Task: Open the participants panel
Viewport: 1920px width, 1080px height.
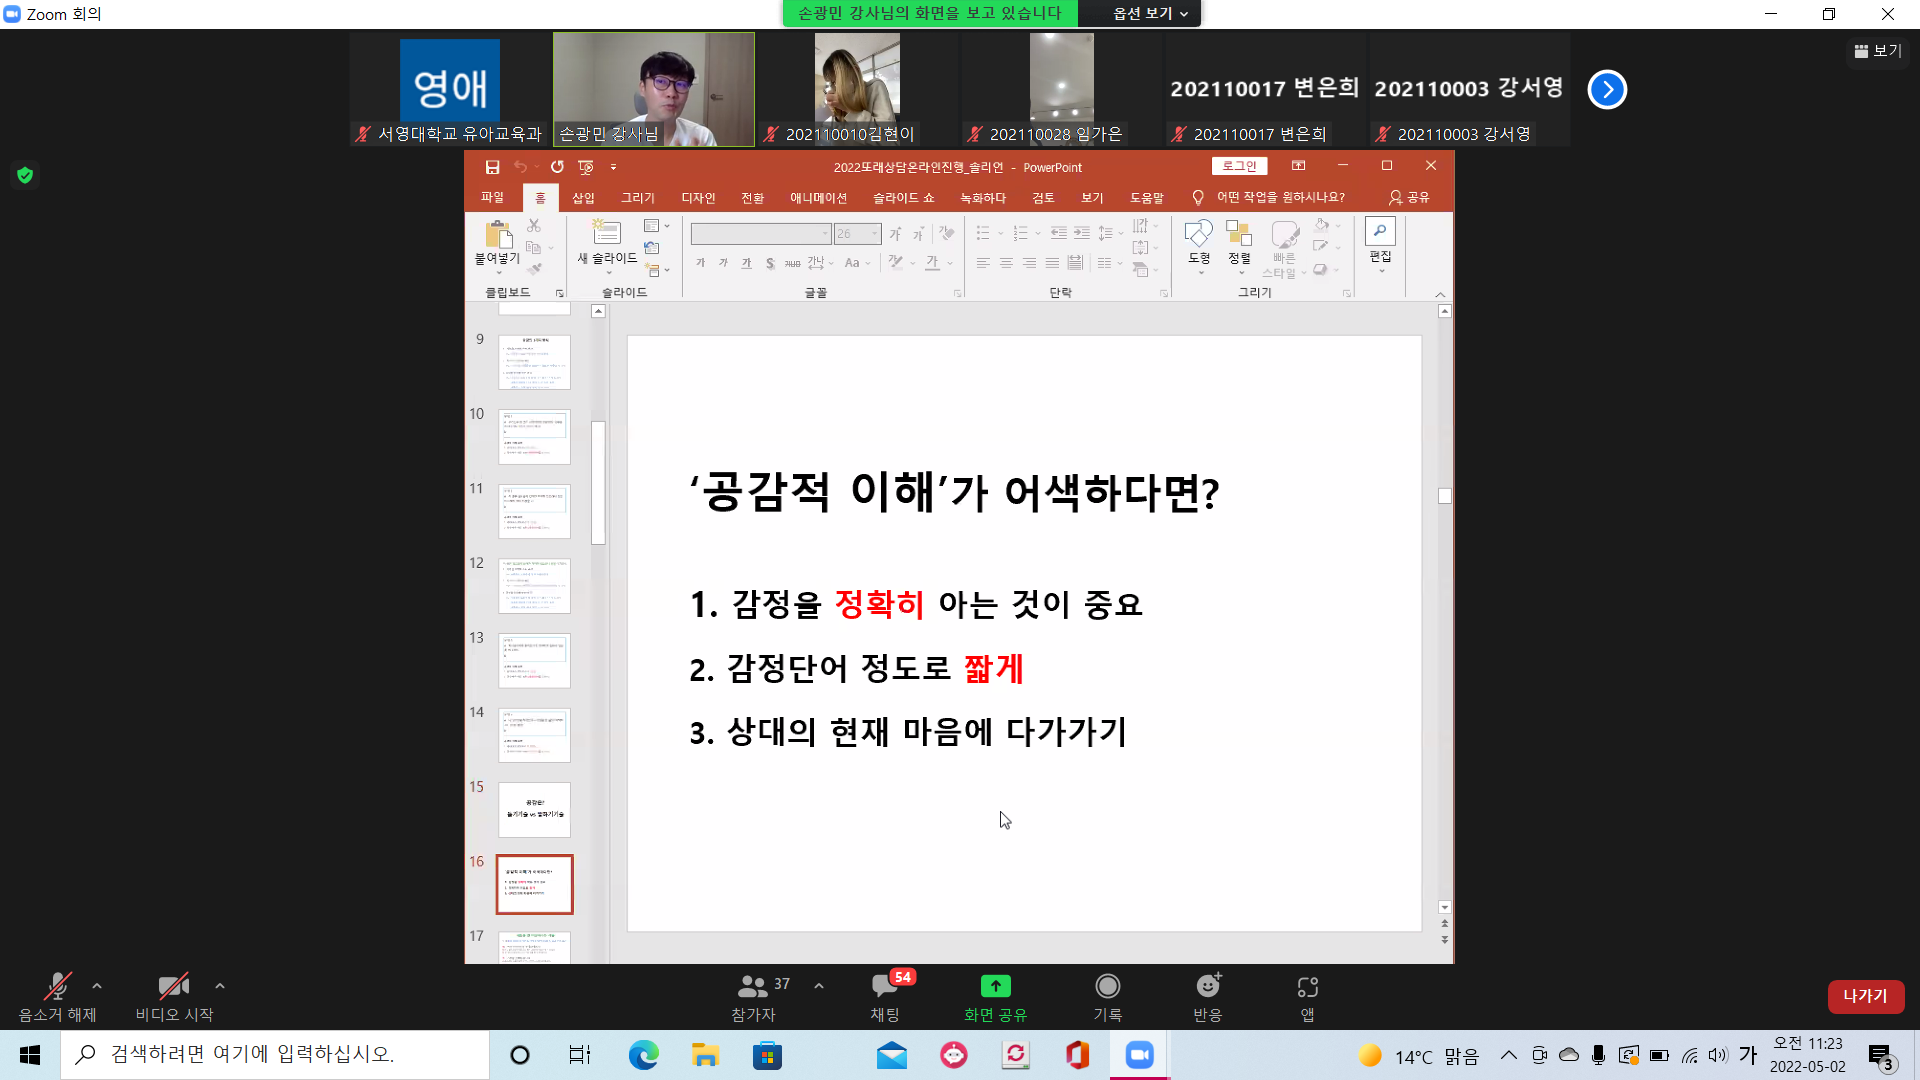Action: pos(753,987)
